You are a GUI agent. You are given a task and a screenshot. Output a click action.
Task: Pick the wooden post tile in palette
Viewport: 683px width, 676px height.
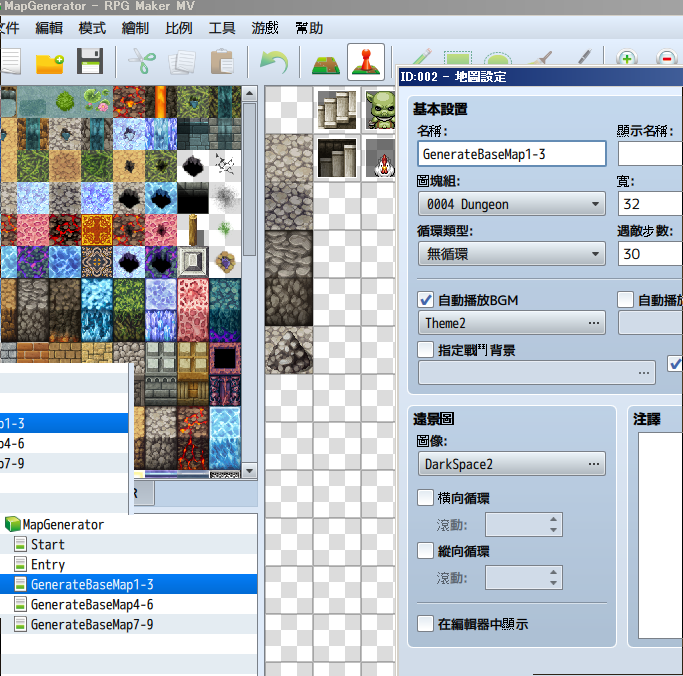(x=193, y=230)
